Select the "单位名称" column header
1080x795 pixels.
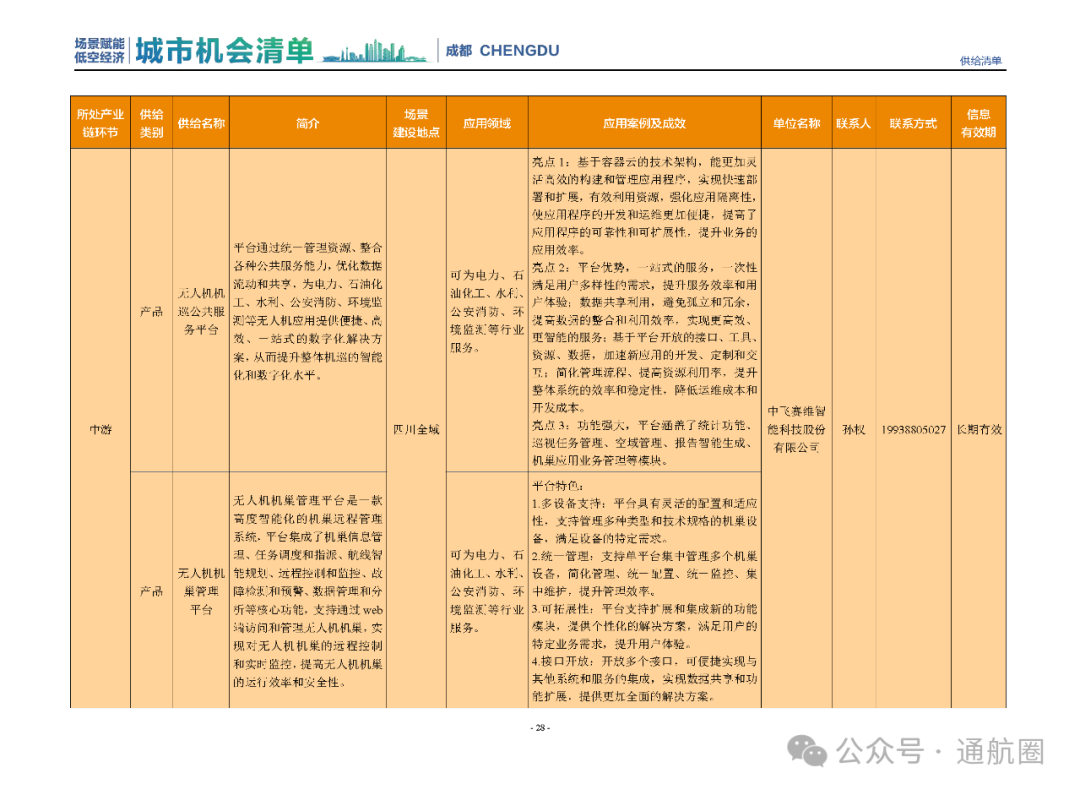797,123
